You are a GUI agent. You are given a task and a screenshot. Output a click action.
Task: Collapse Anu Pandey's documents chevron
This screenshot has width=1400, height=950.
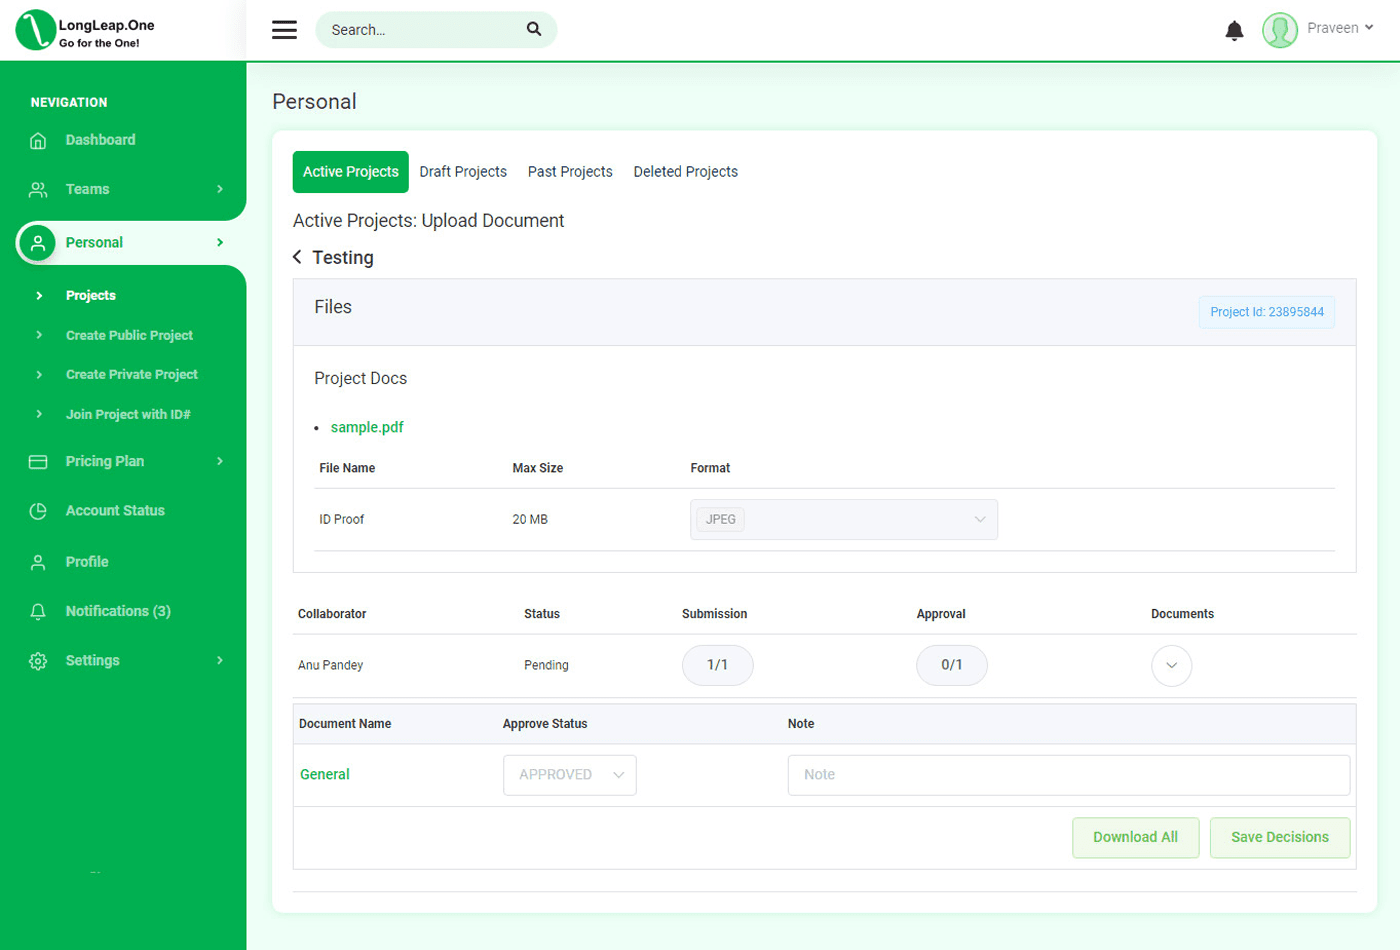point(1171,665)
